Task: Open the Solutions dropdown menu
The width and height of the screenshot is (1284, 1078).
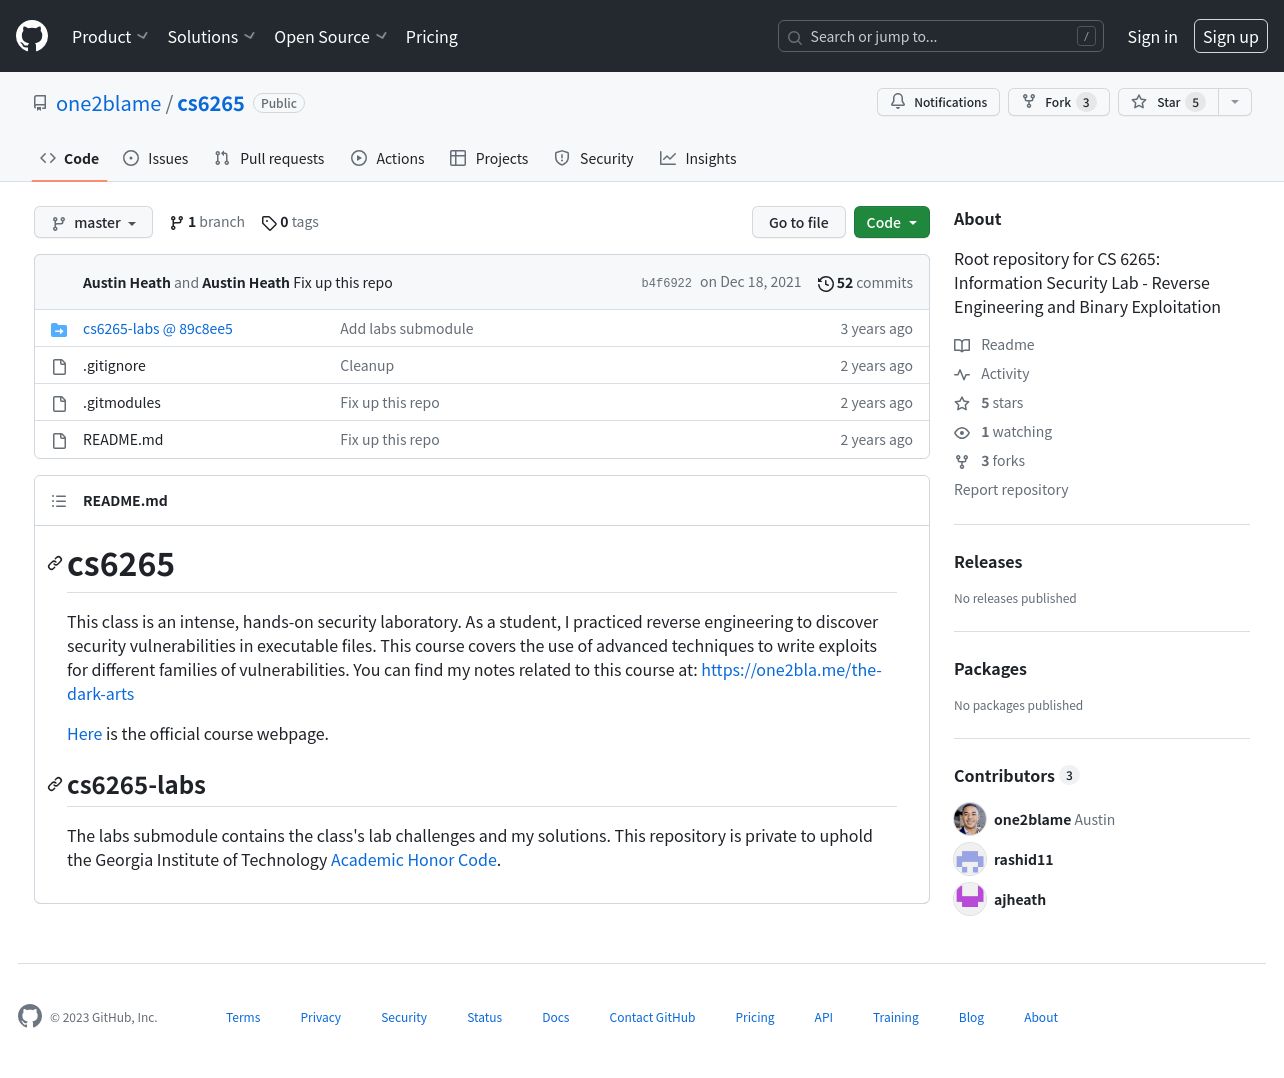Action: click(211, 37)
